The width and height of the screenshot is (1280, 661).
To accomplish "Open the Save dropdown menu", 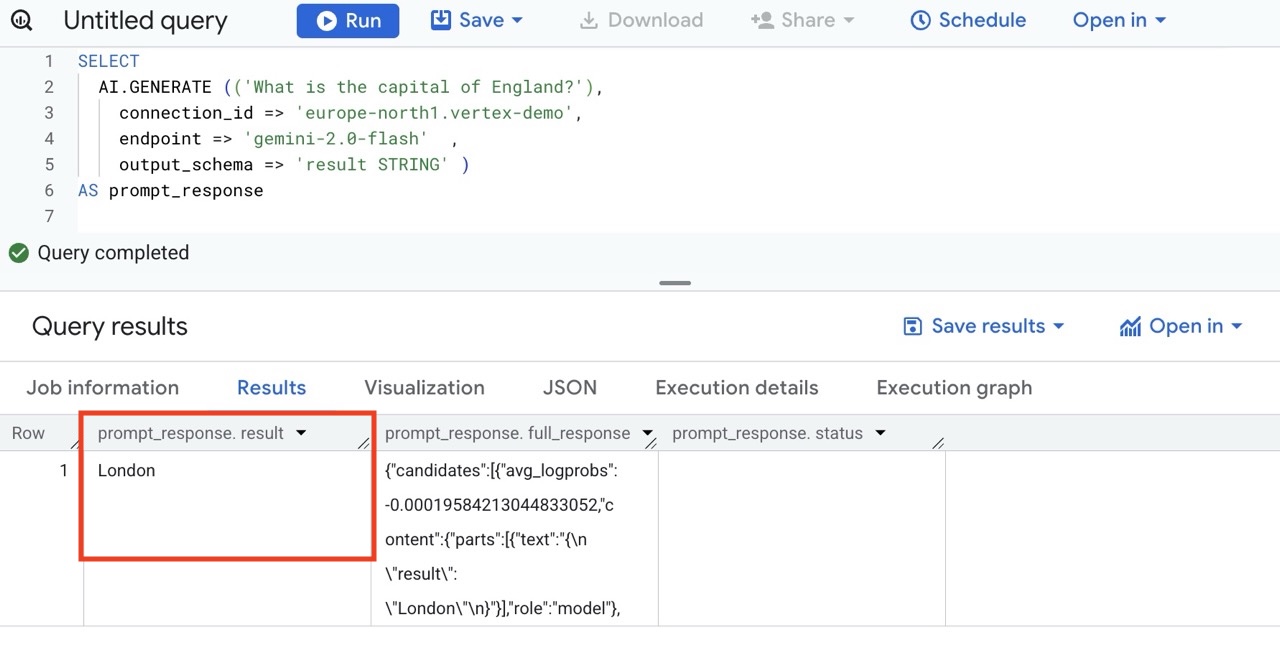I will point(477,21).
